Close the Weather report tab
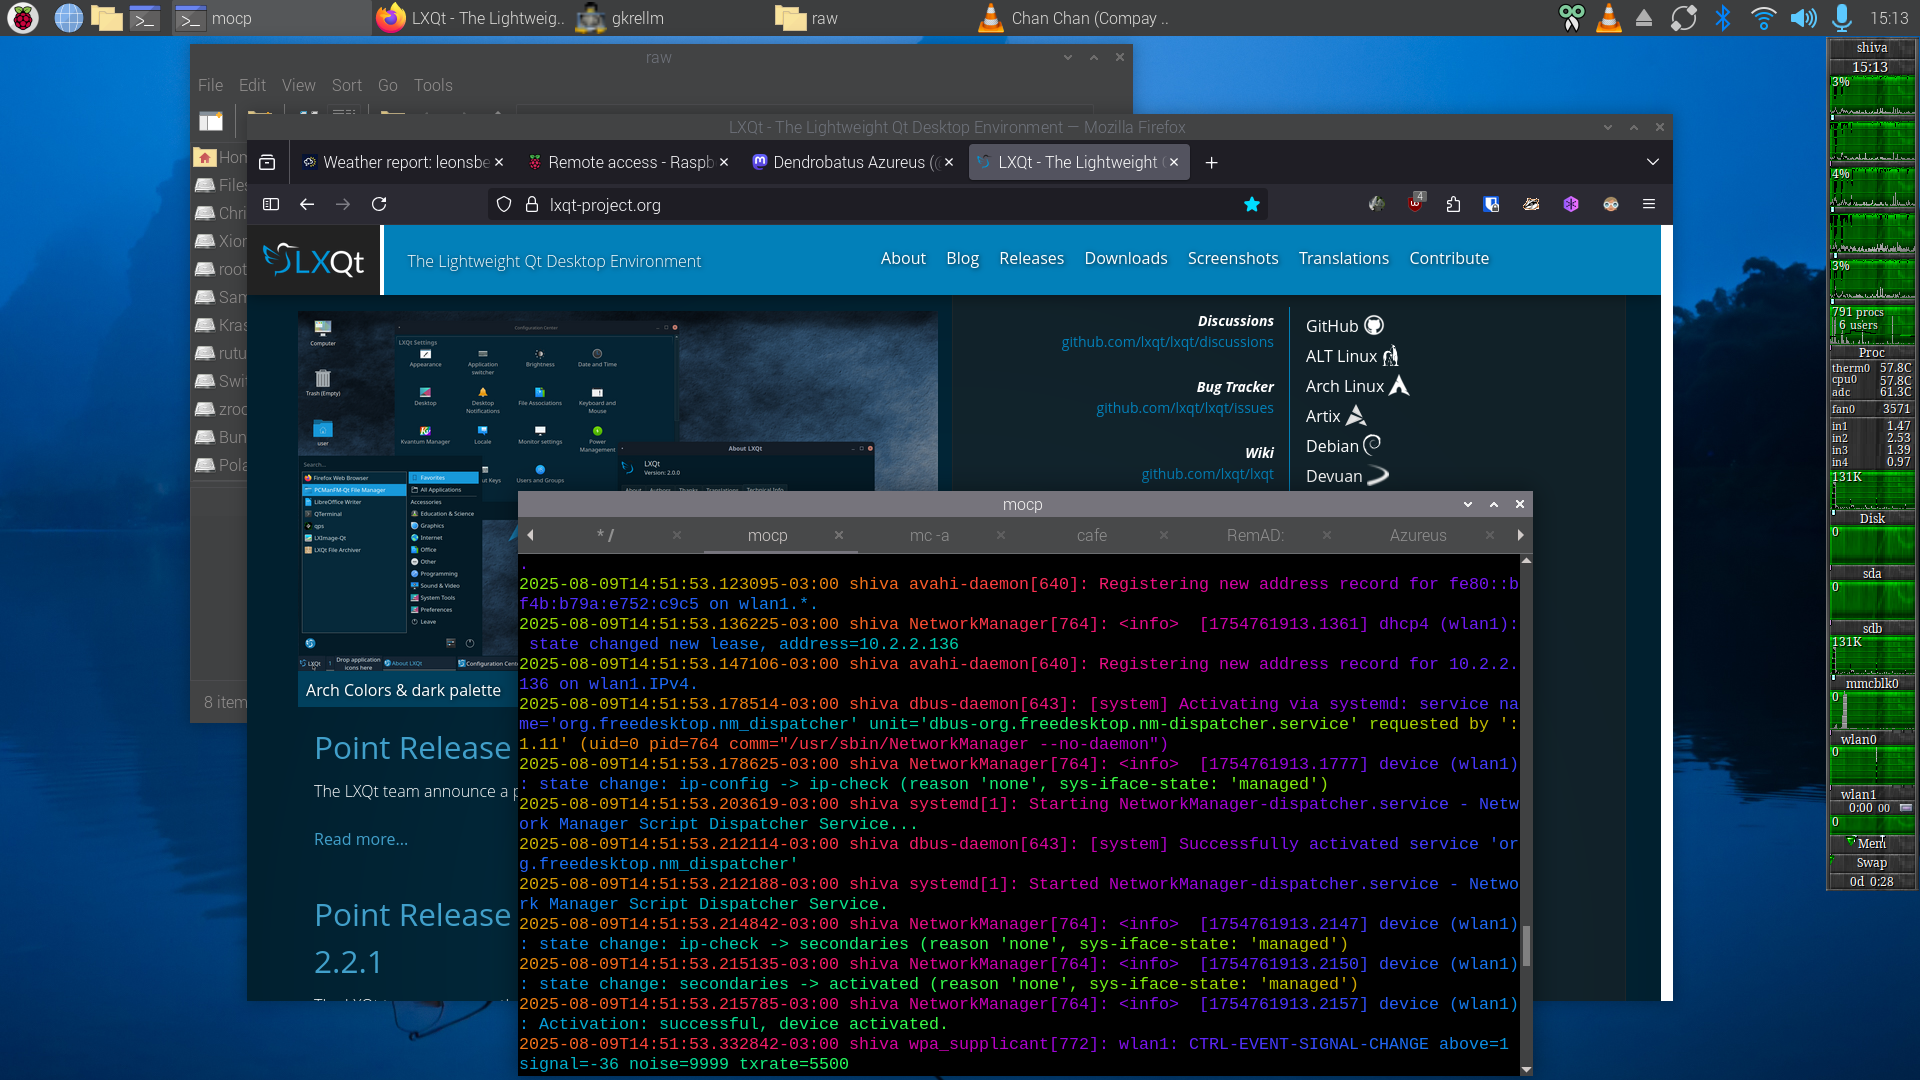1920x1080 pixels. [499, 162]
